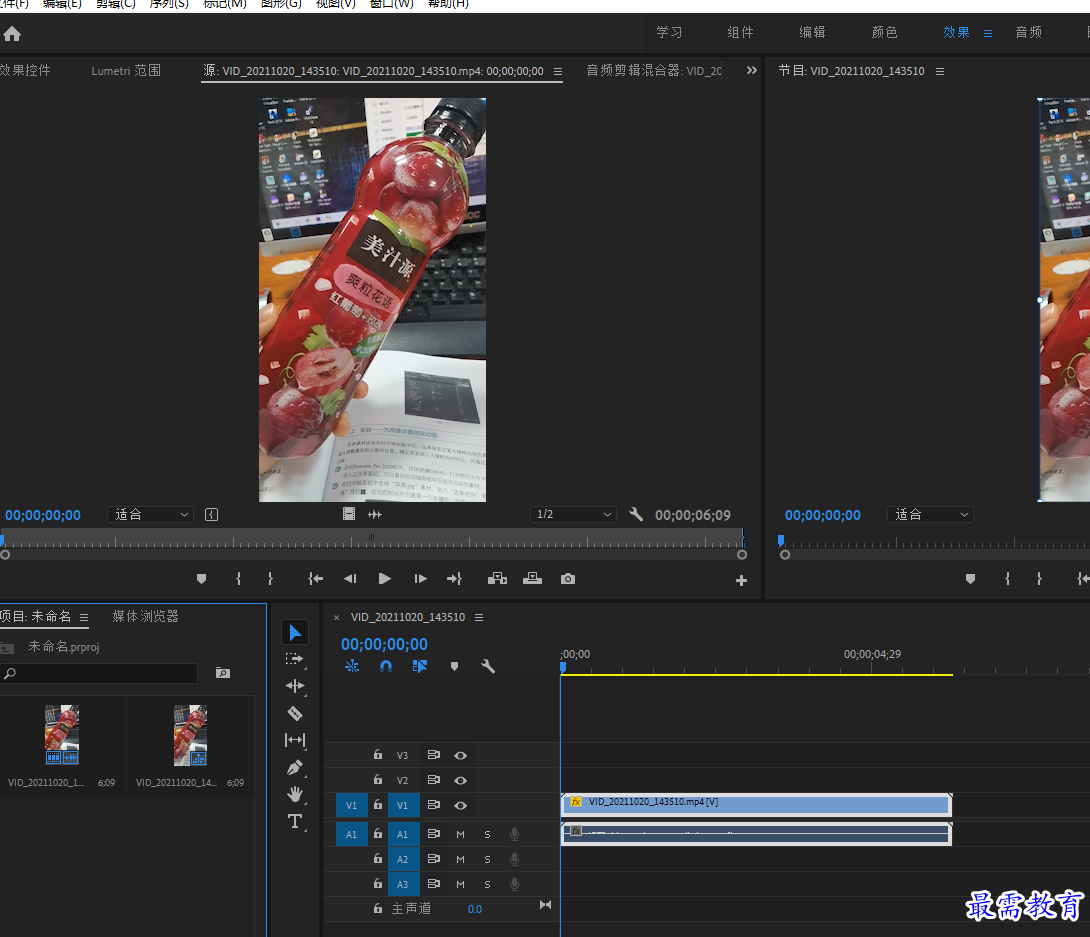Toggle insert sequences as nests icon
The image size is (1090, 937).
[x=352, y=666]
